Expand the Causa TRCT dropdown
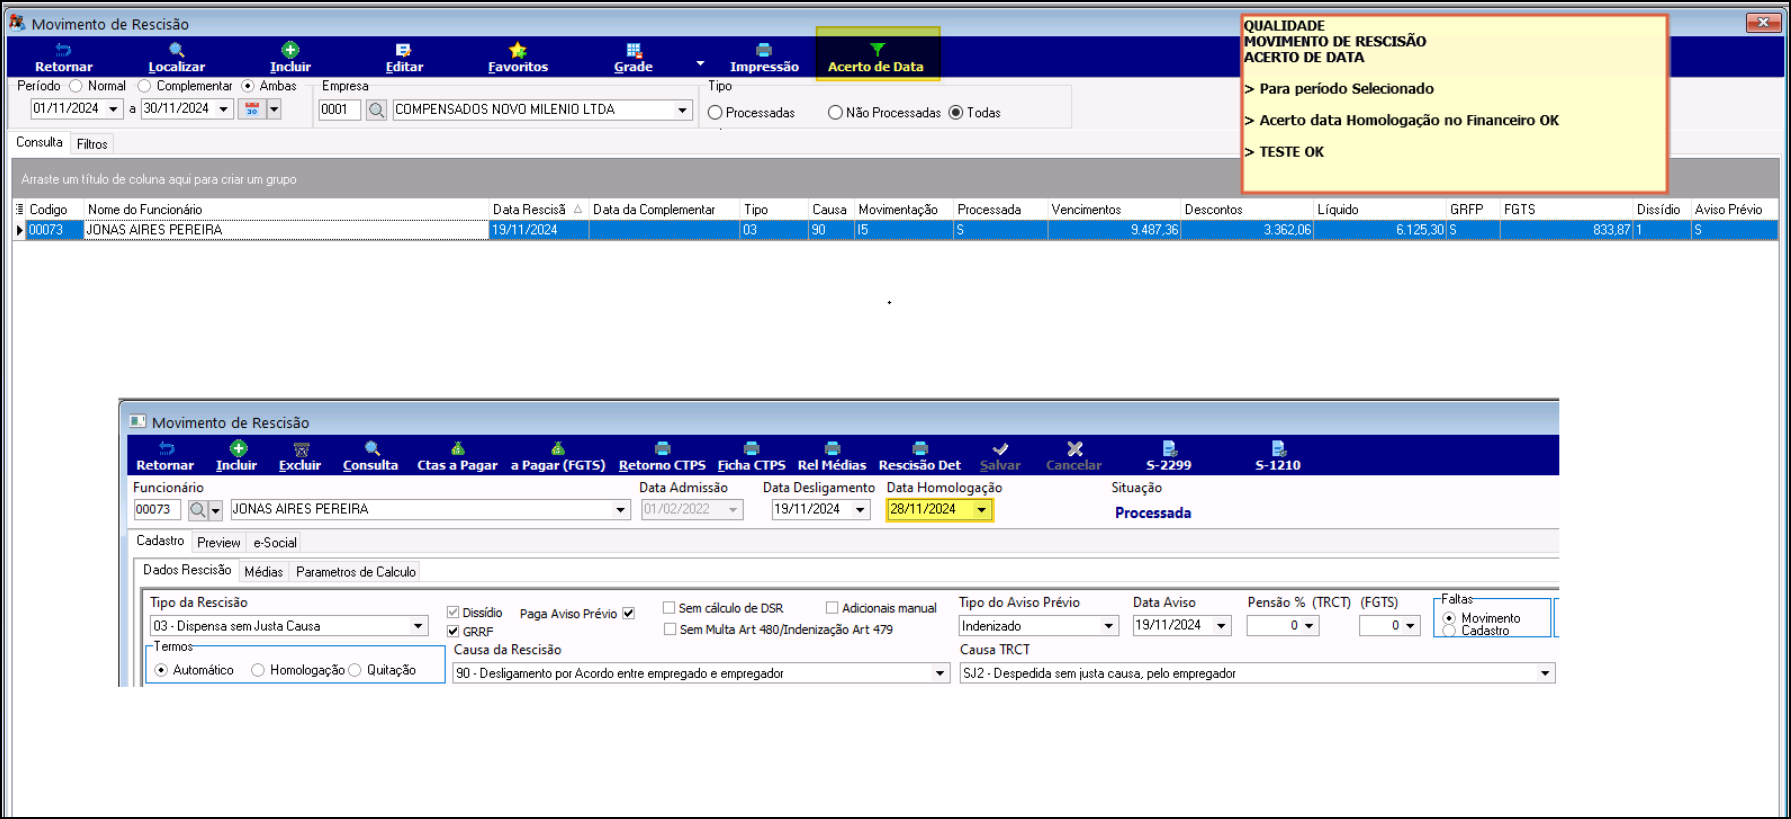This screenshot has width=1791, height=819. (x=1545, y=673)
